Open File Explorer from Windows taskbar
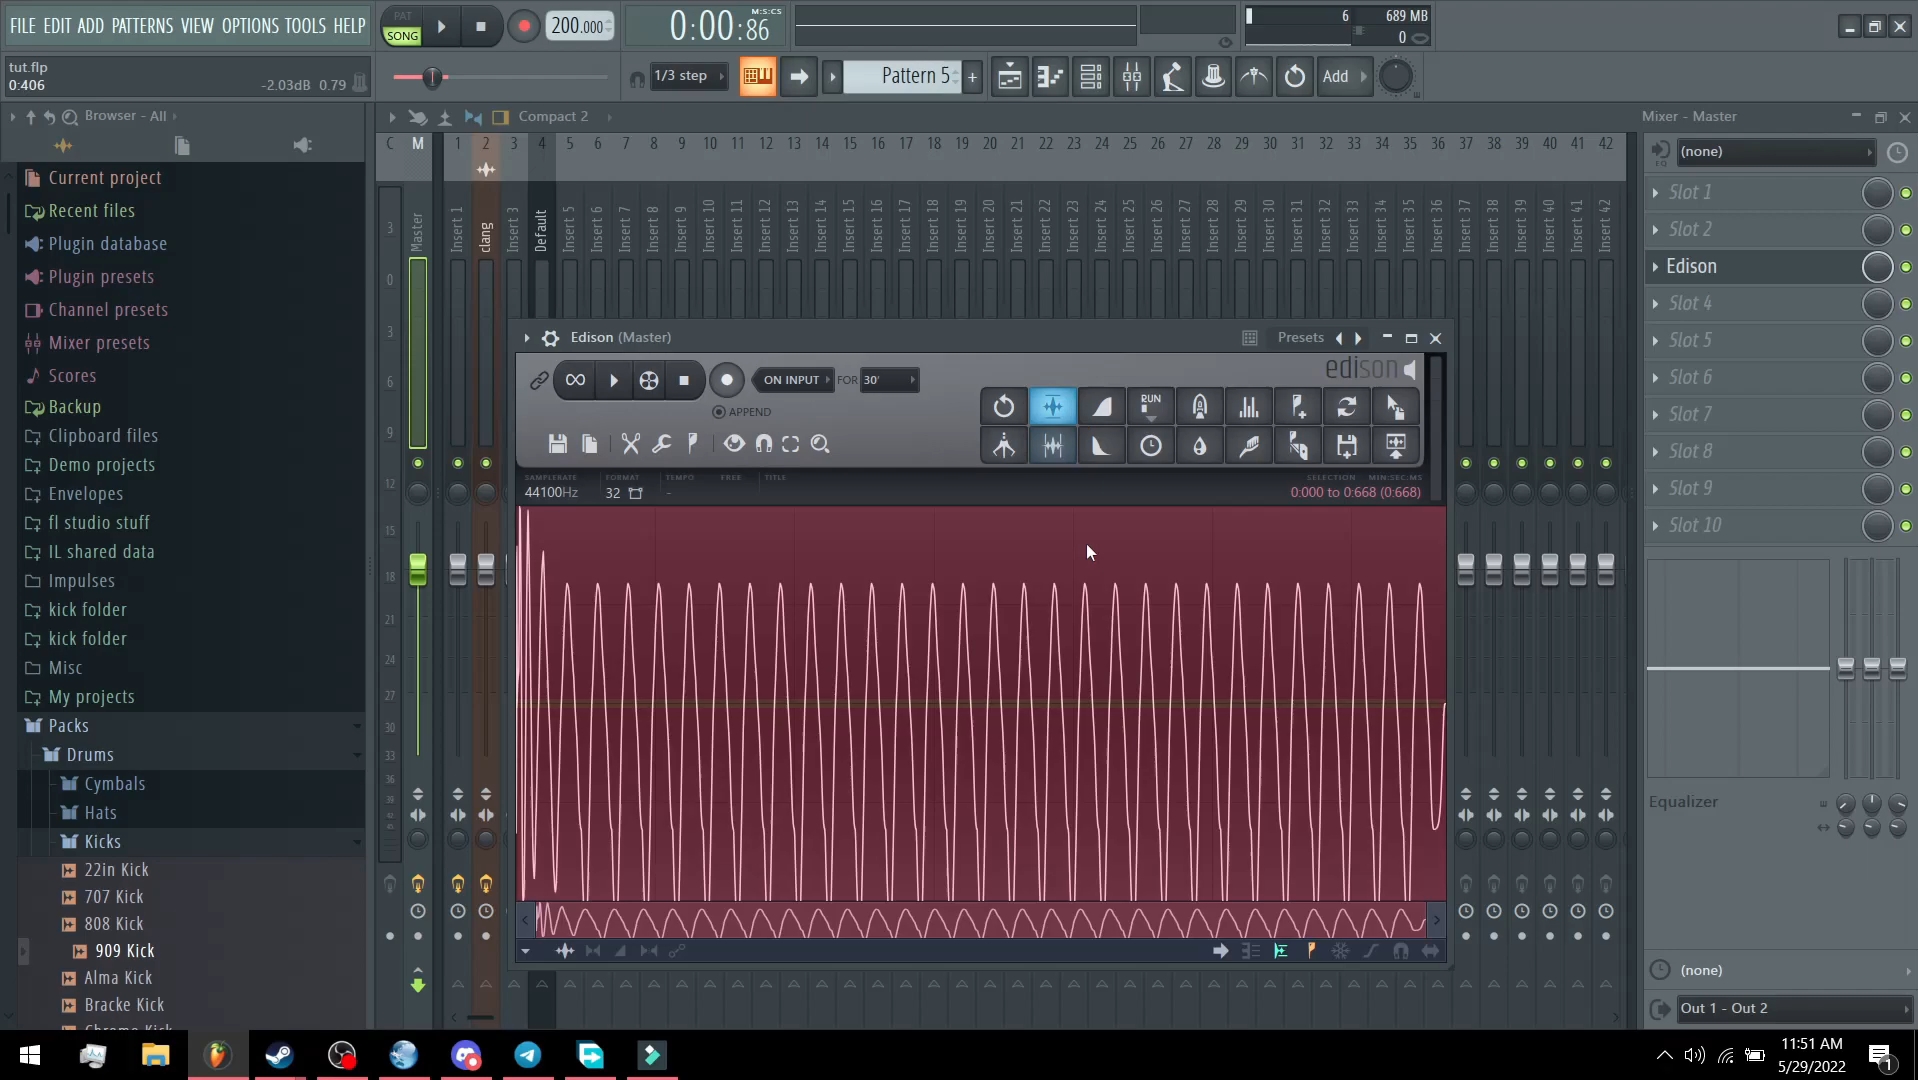 coord(155,1055)
